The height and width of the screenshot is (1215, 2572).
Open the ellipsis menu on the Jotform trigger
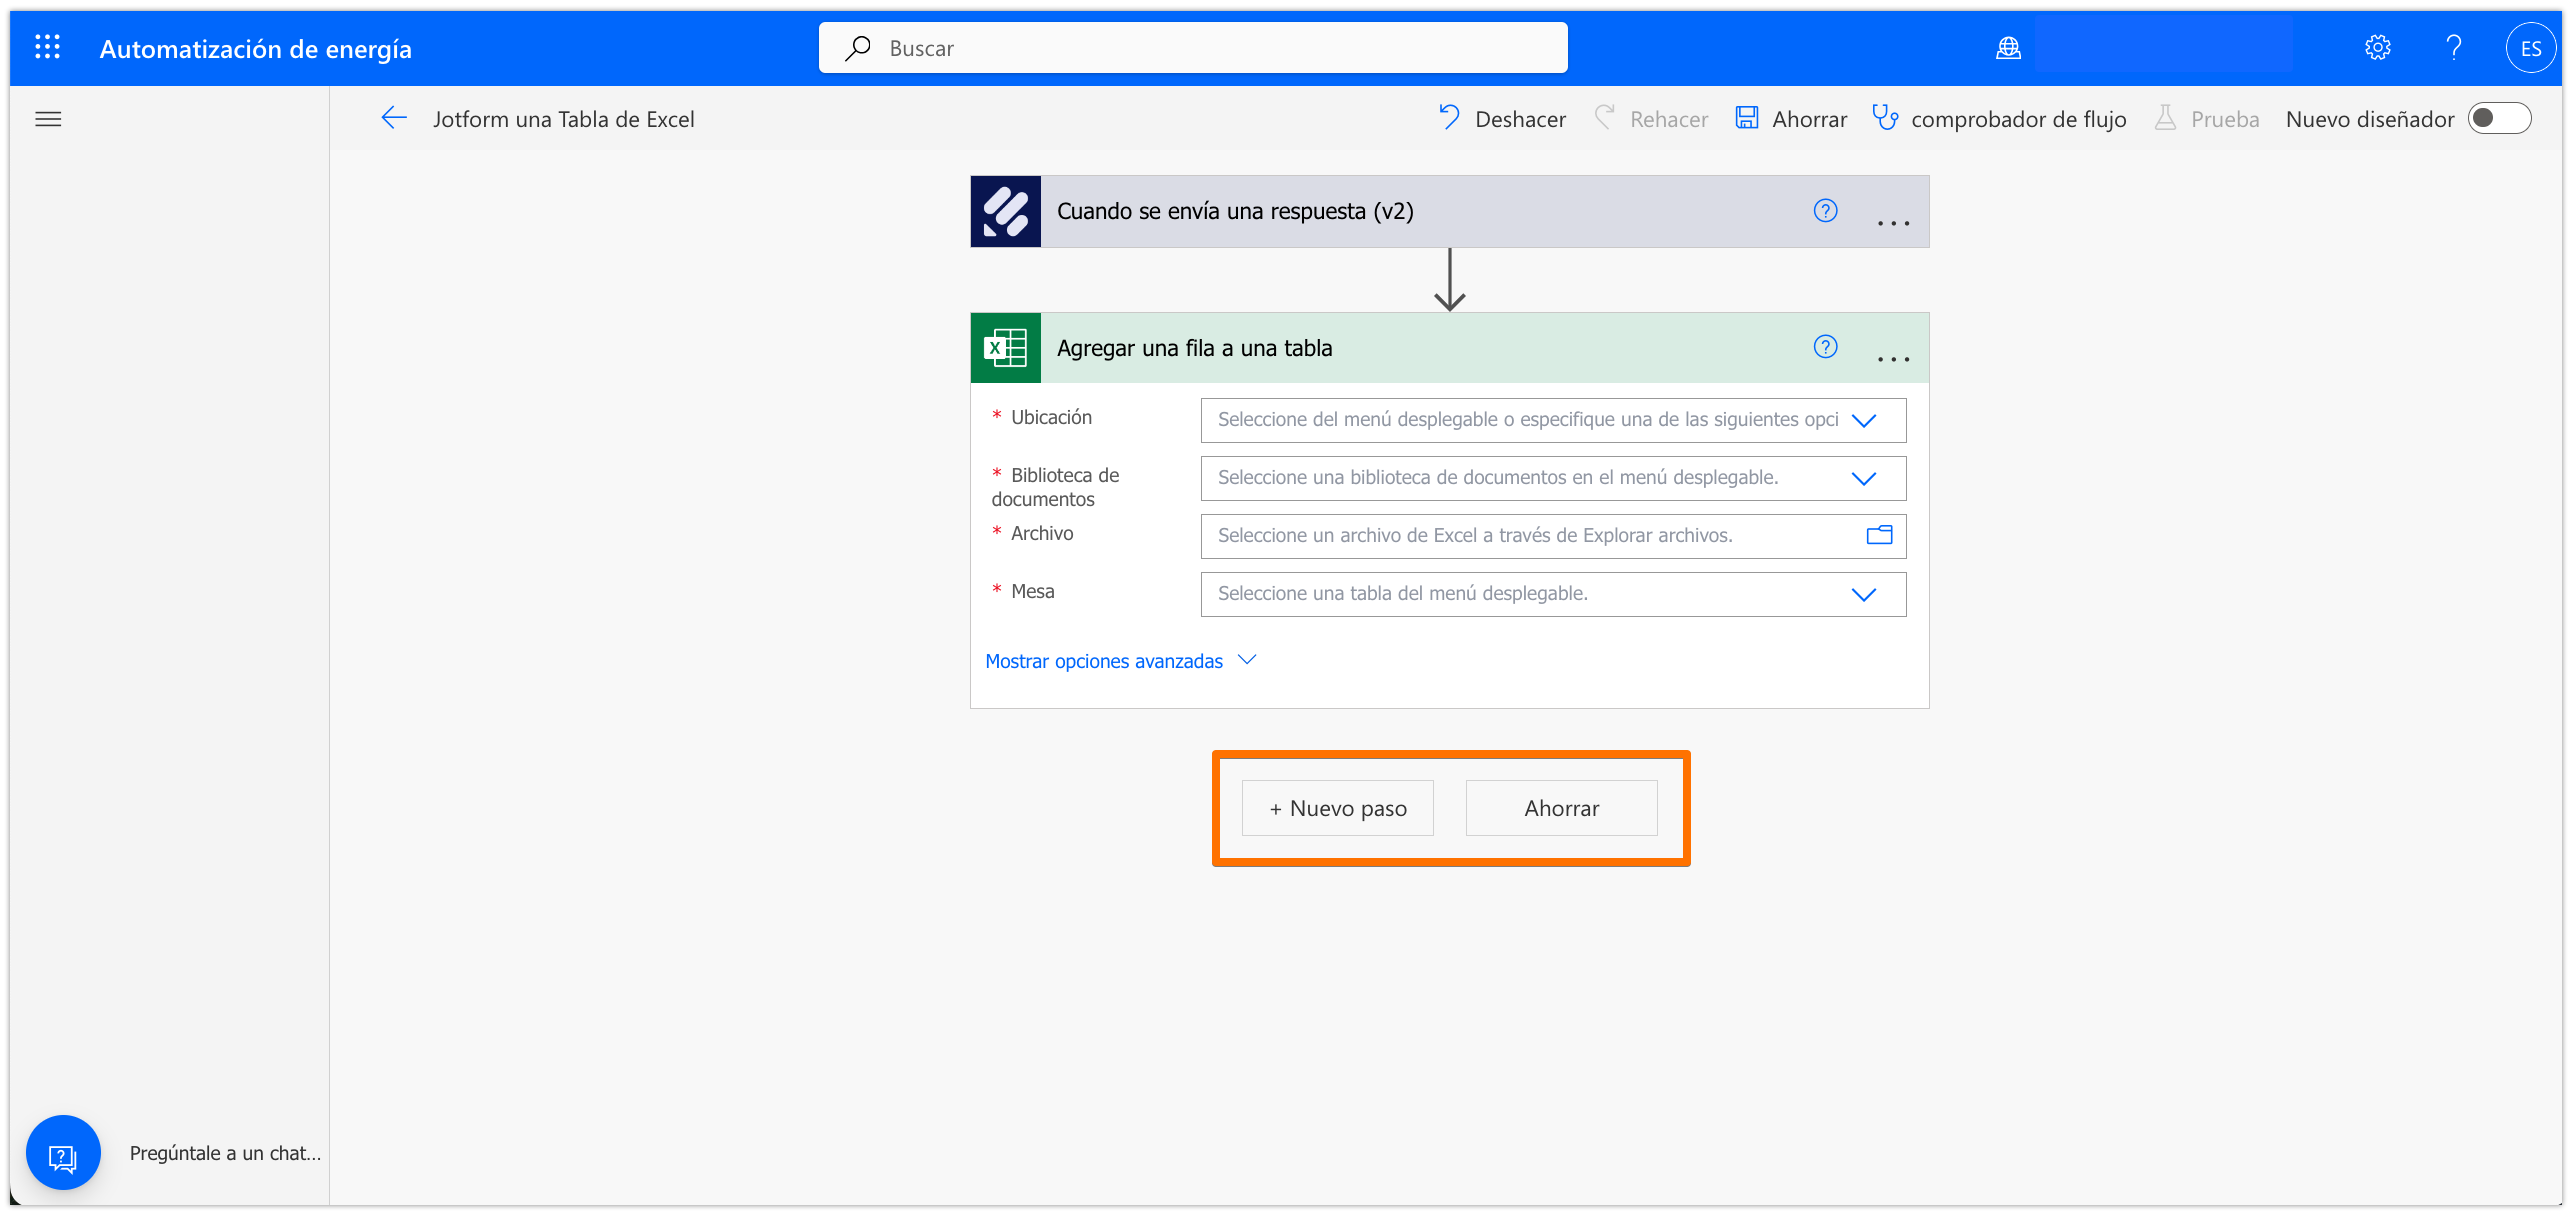pos(1893,223)
